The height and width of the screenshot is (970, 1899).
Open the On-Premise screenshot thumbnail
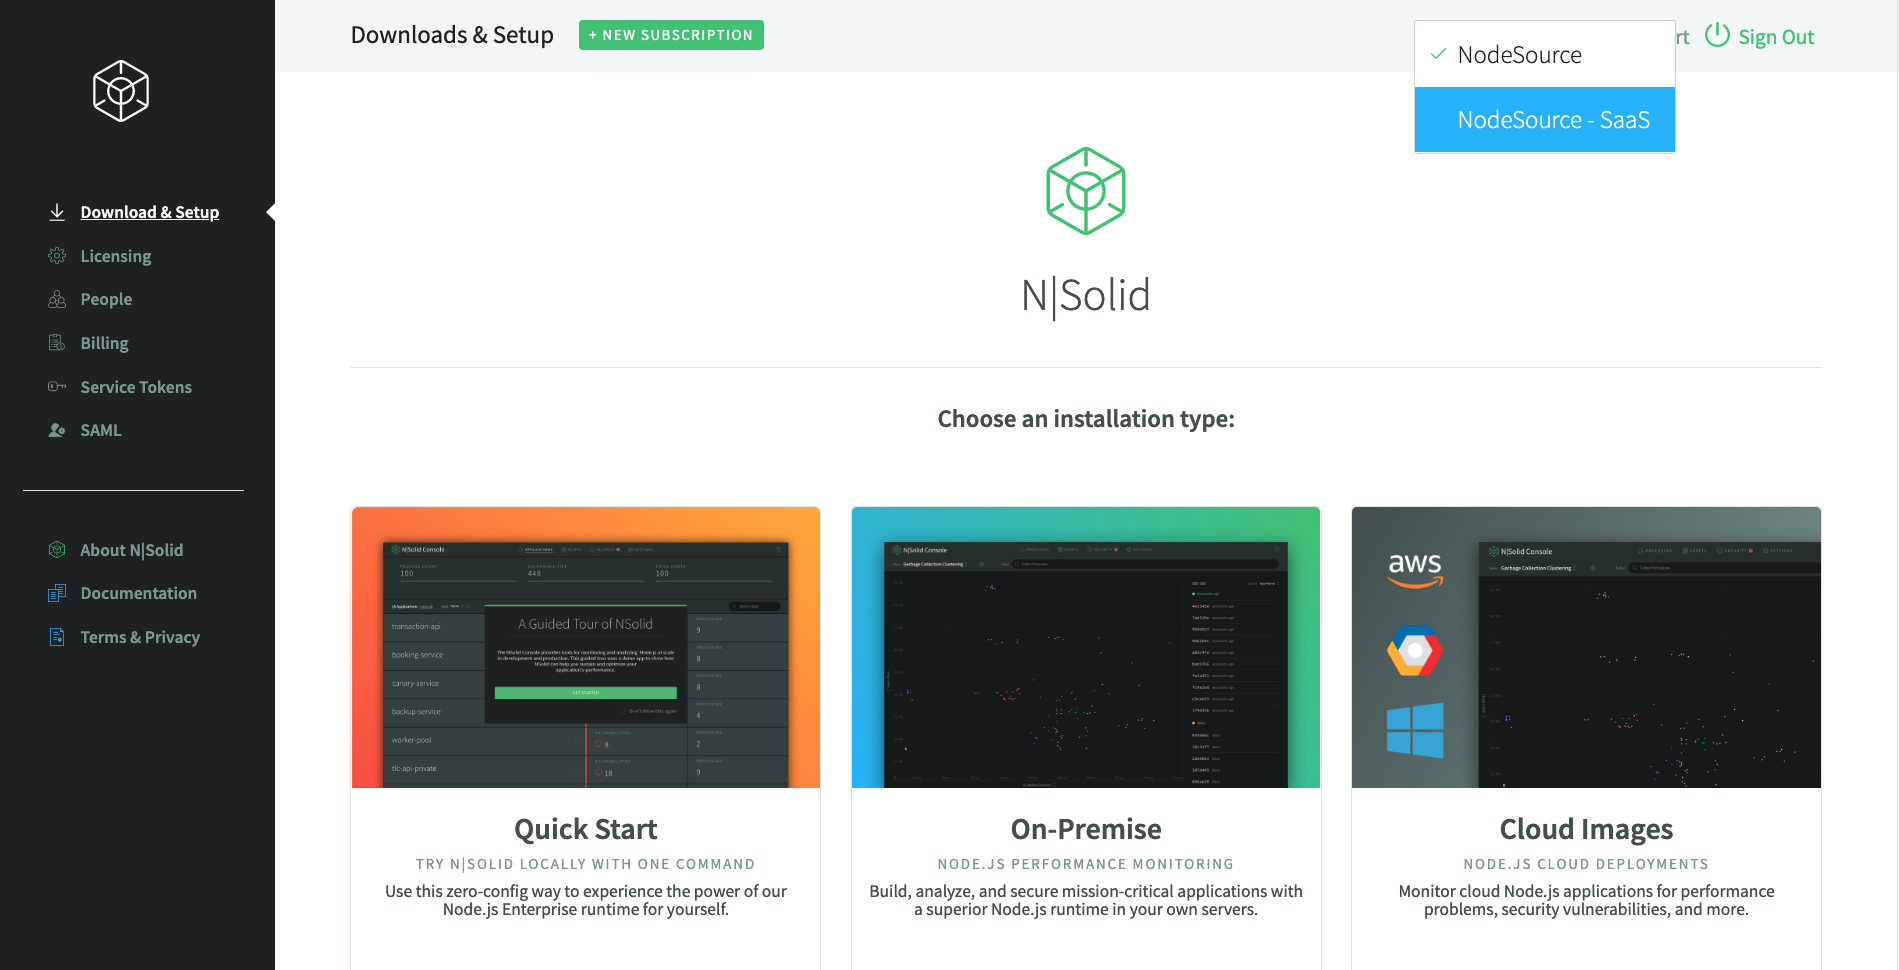[x=1086, y=647]
